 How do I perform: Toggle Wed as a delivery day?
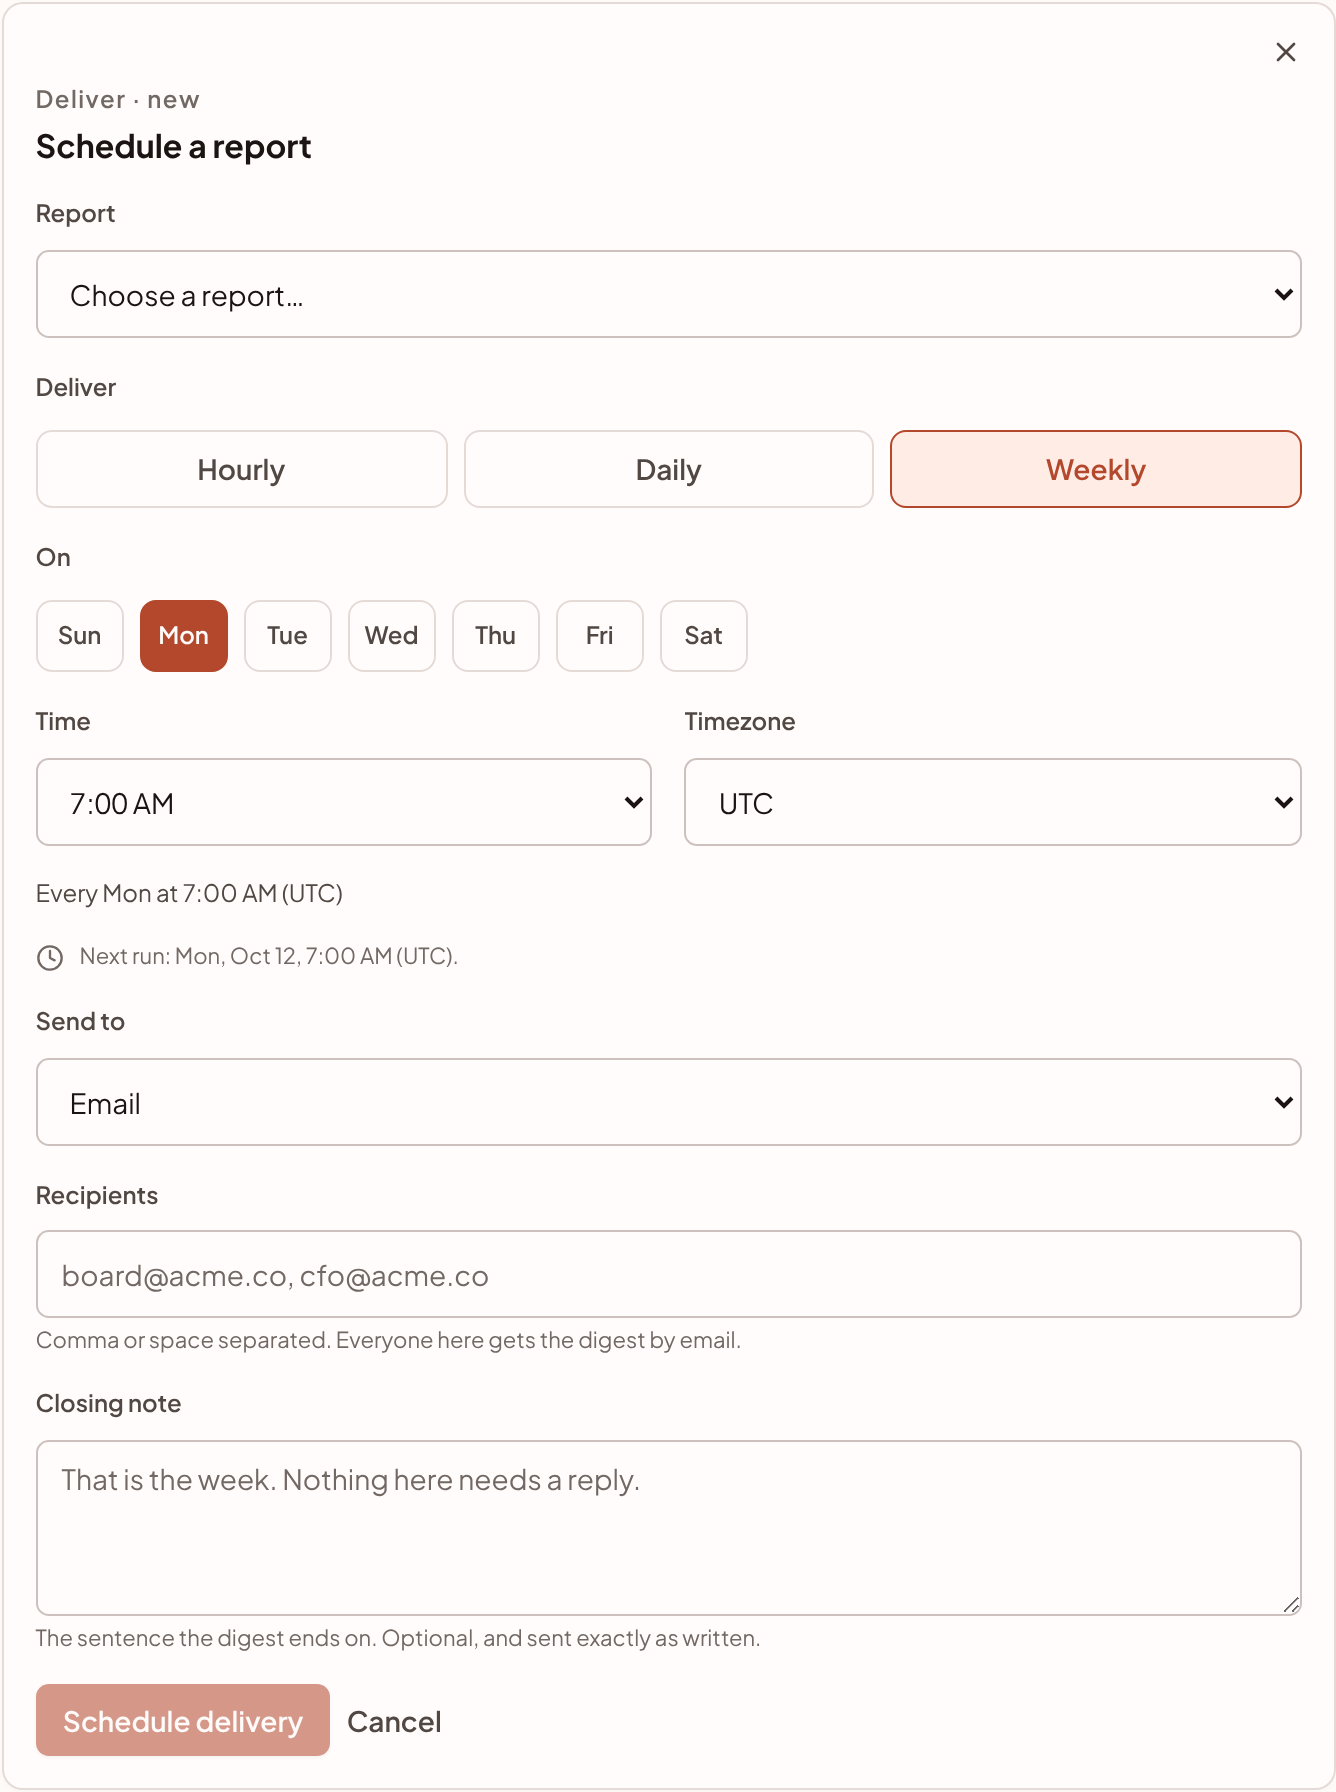pos(392,636)
